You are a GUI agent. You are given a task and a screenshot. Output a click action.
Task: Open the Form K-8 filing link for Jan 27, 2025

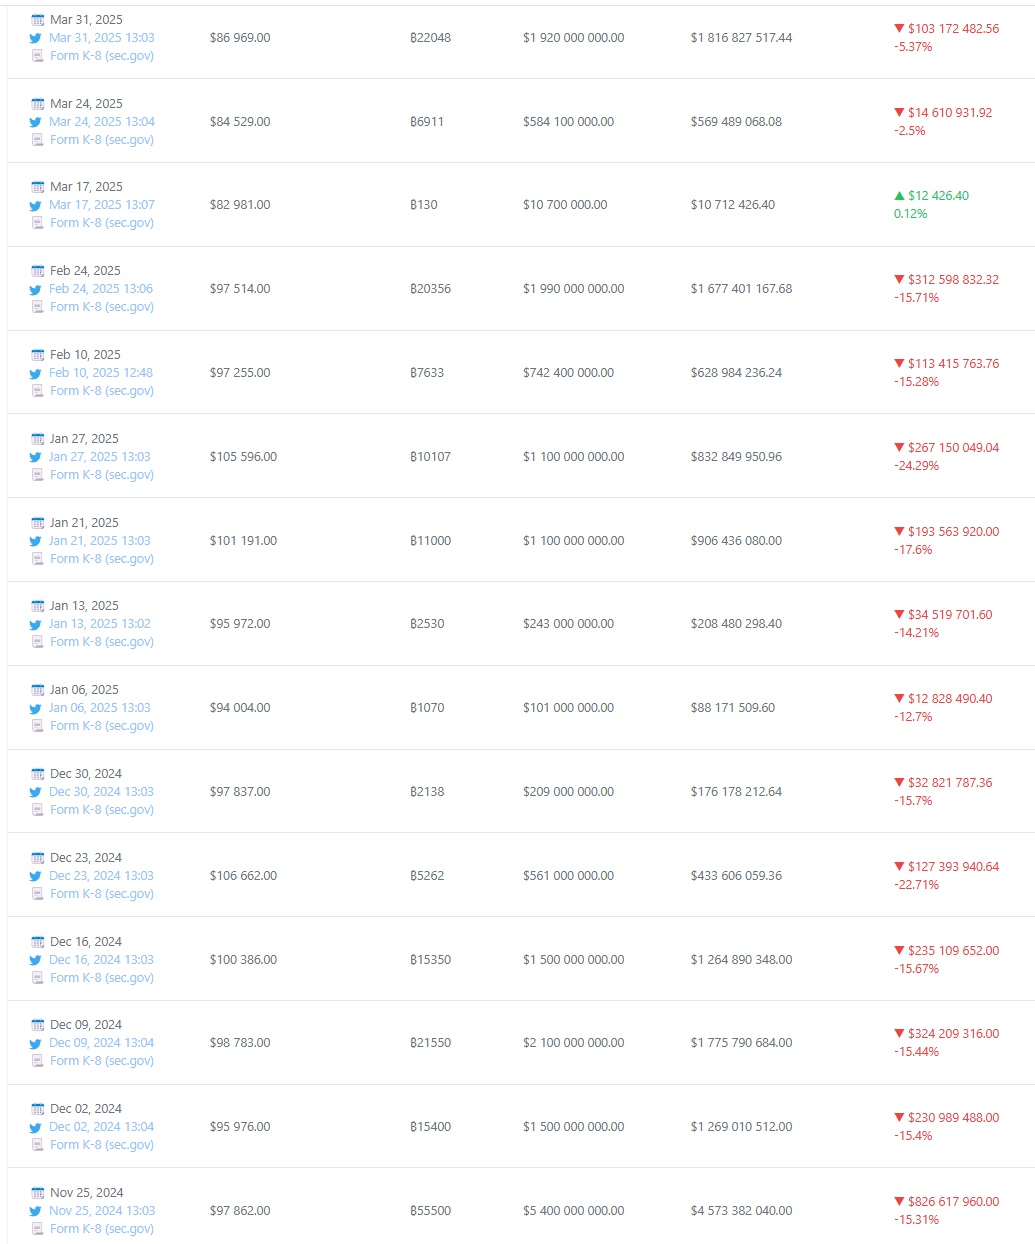tap(102, 475)
